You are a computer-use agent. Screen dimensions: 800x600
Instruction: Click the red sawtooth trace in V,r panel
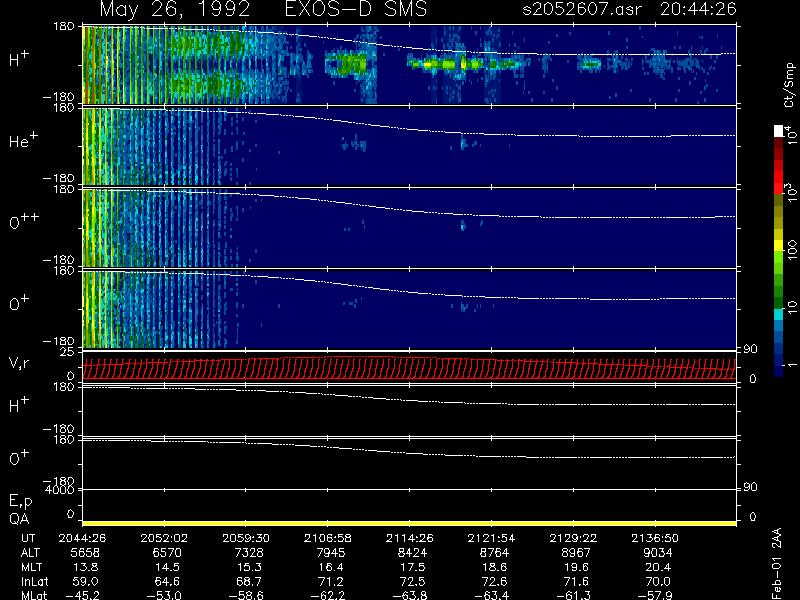tap(409, 368)
